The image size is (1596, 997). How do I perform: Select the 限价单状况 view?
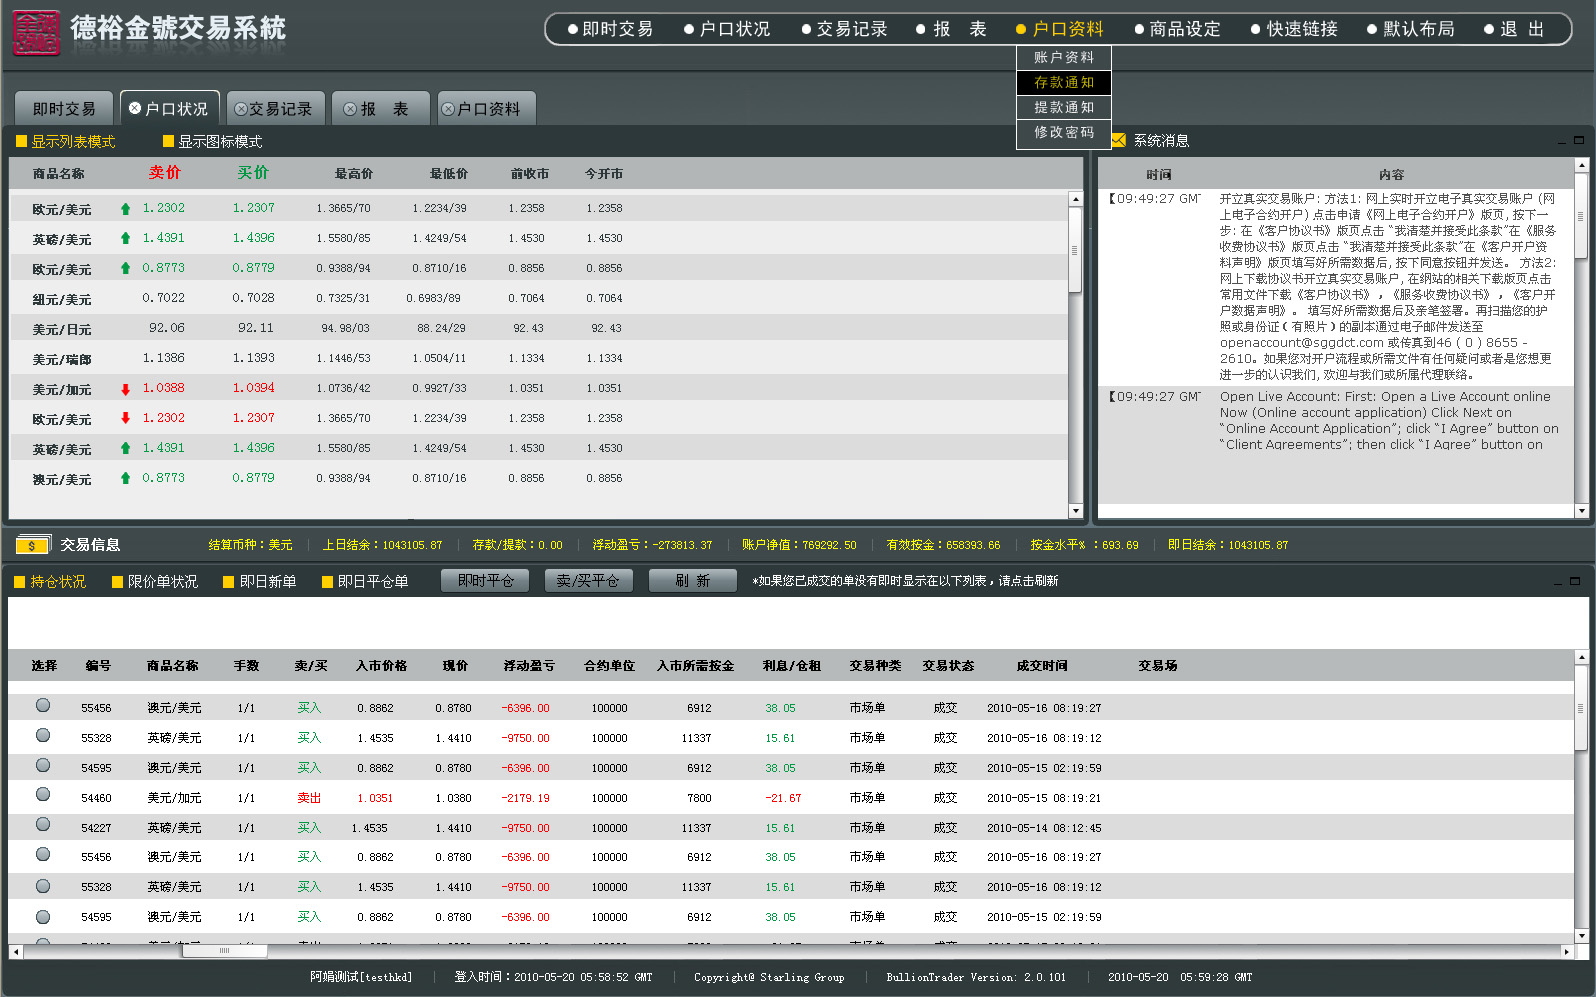tap(155, 582)
